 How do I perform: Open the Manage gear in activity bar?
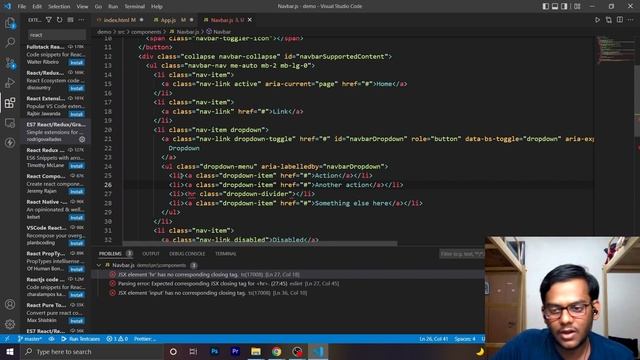tap(10, 324)
